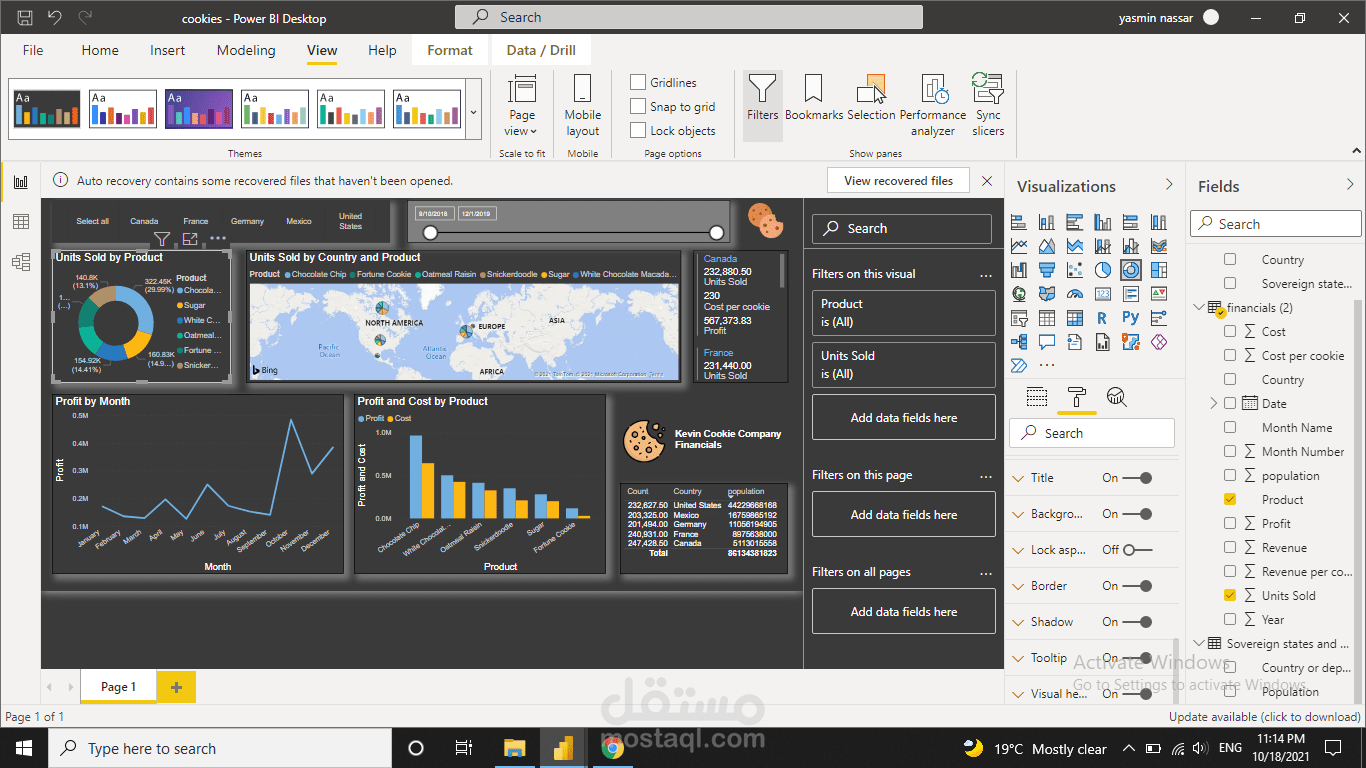Viewport: 1366px width, 768px height.
Task: Open the Product filter card
Action: (903, 313)
